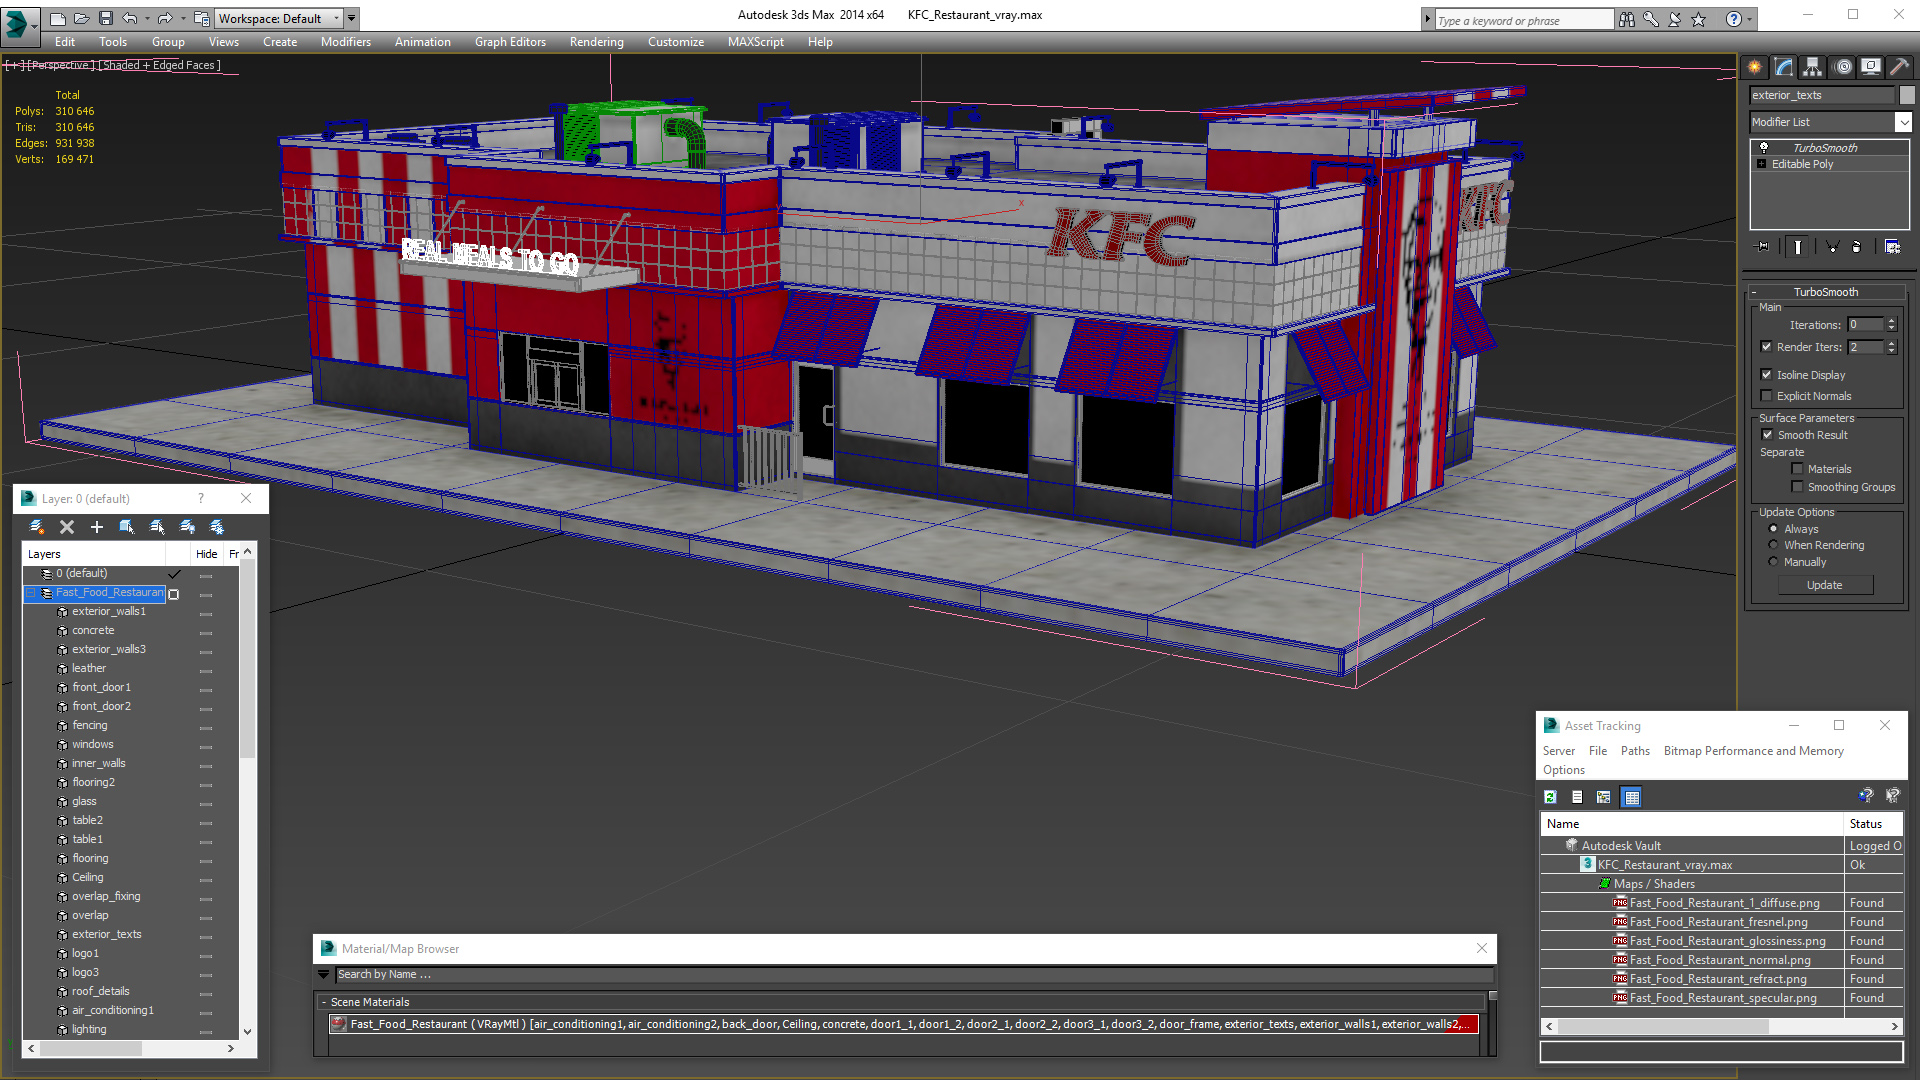The width and height of the screenshot is (1920, 1080).
Task: Select When Rendering update option
Action: coord(1774,545)
